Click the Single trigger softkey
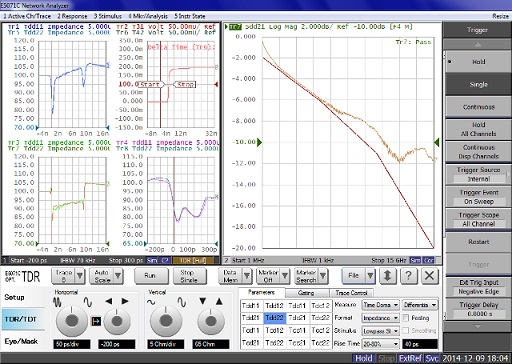Viewport: 512px width, 364px height. coord(478,84)
